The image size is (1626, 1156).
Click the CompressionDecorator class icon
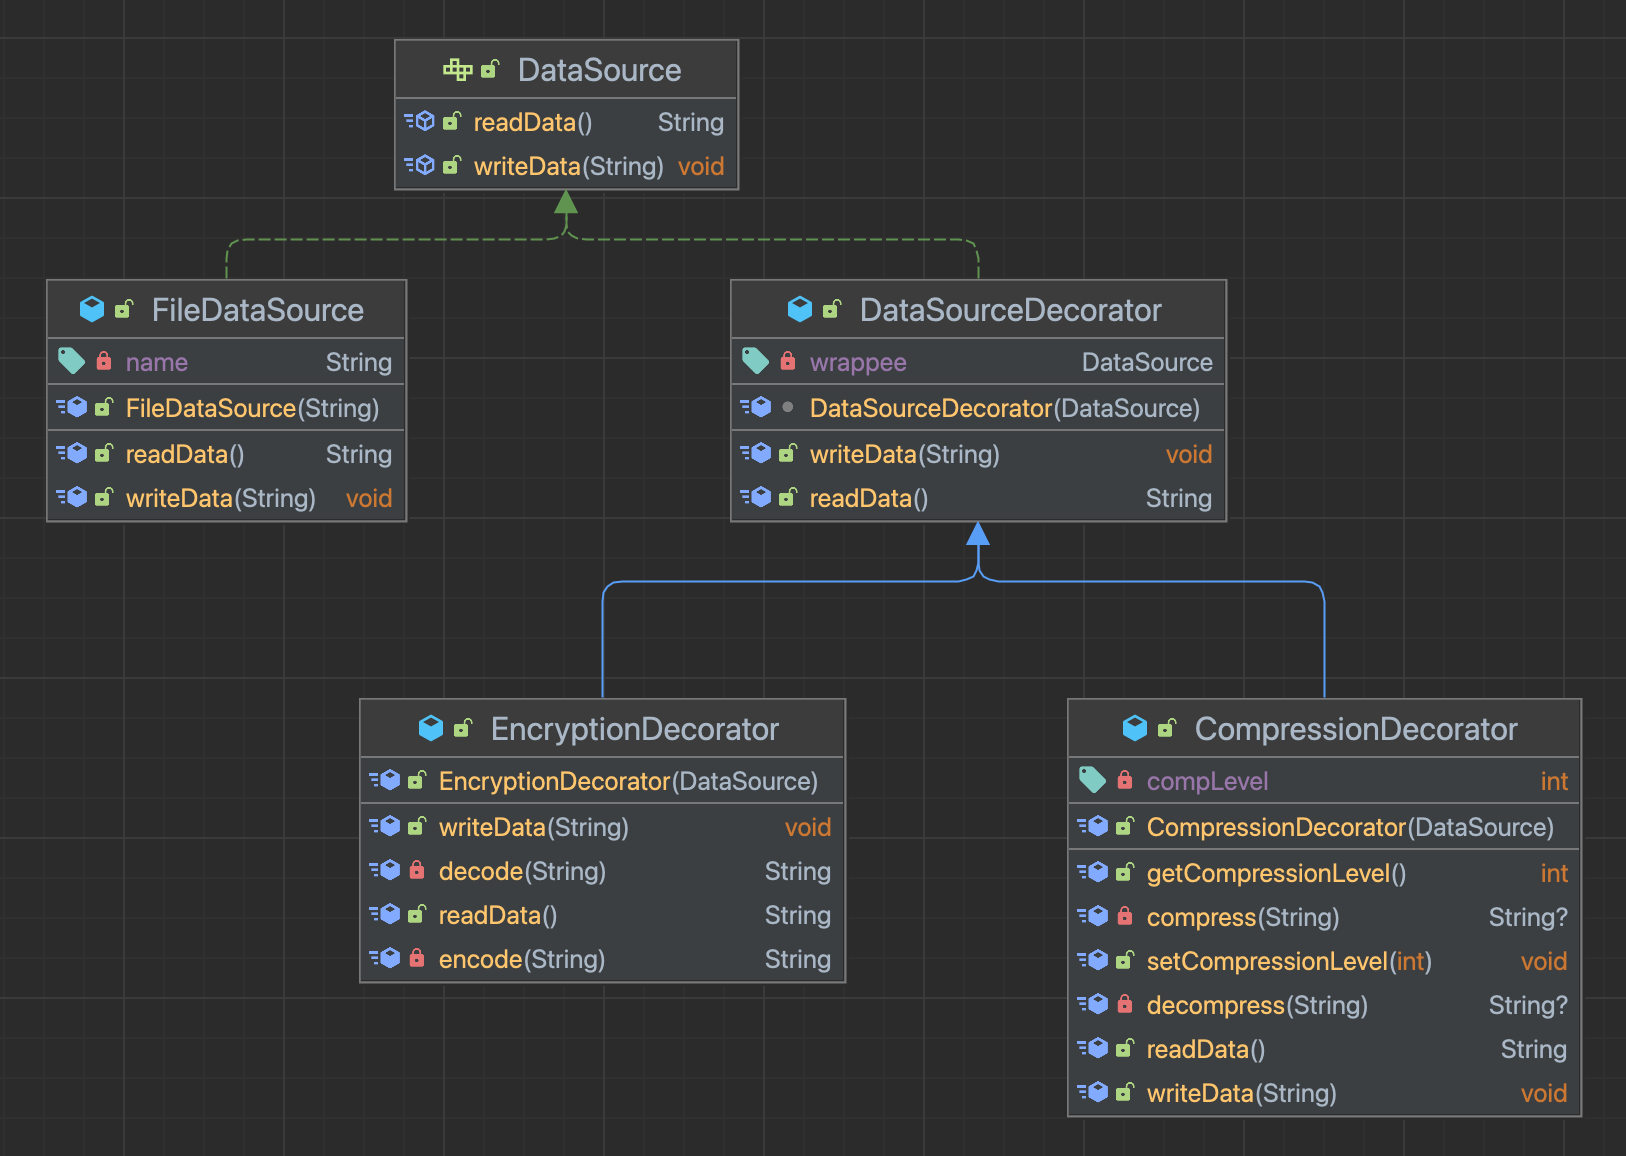point(1135,728)
